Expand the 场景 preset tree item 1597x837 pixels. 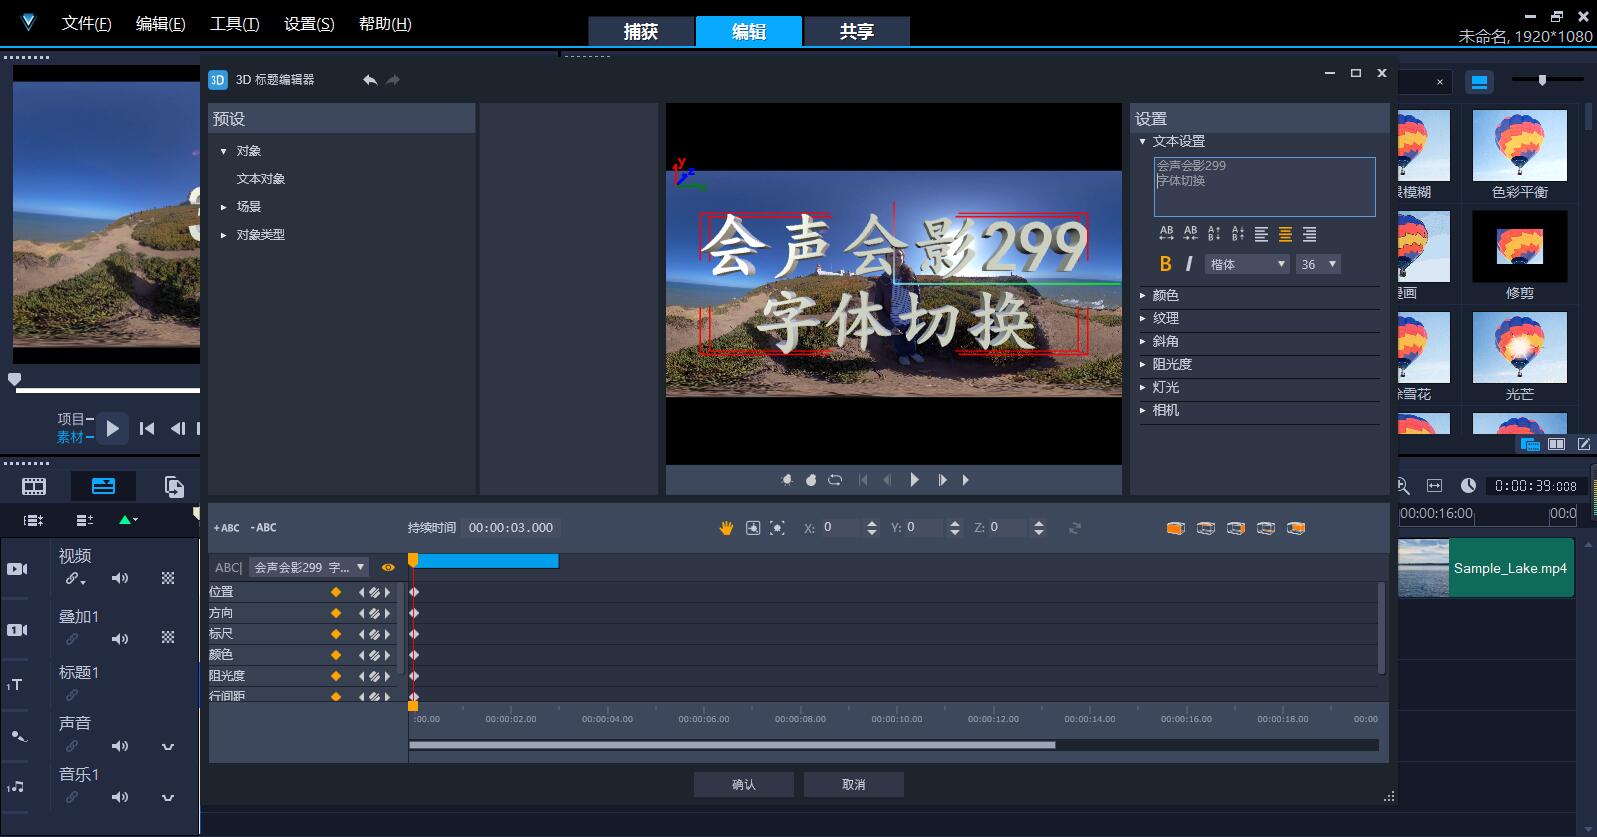(x=224, y=207)
